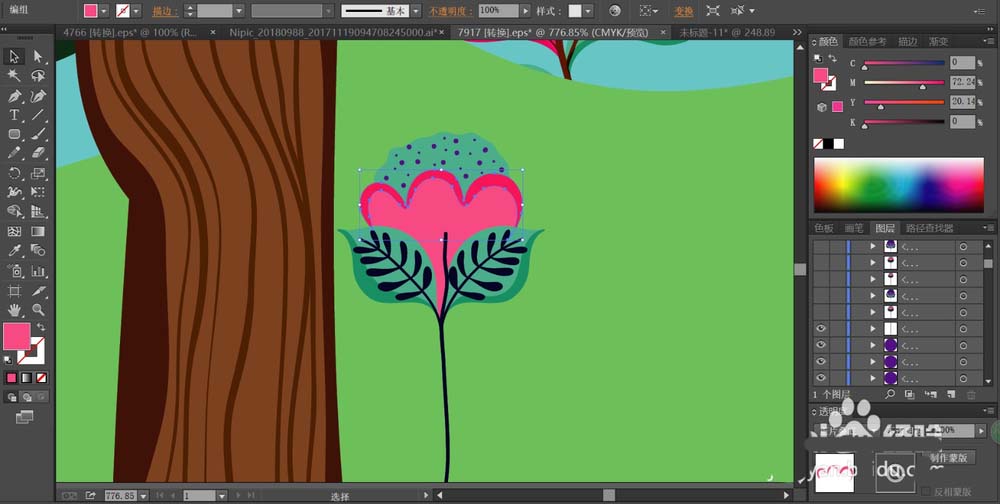Select the Scale tool
The height and width of the screenshot is (504, 1000).
click(x=38, y=173)
